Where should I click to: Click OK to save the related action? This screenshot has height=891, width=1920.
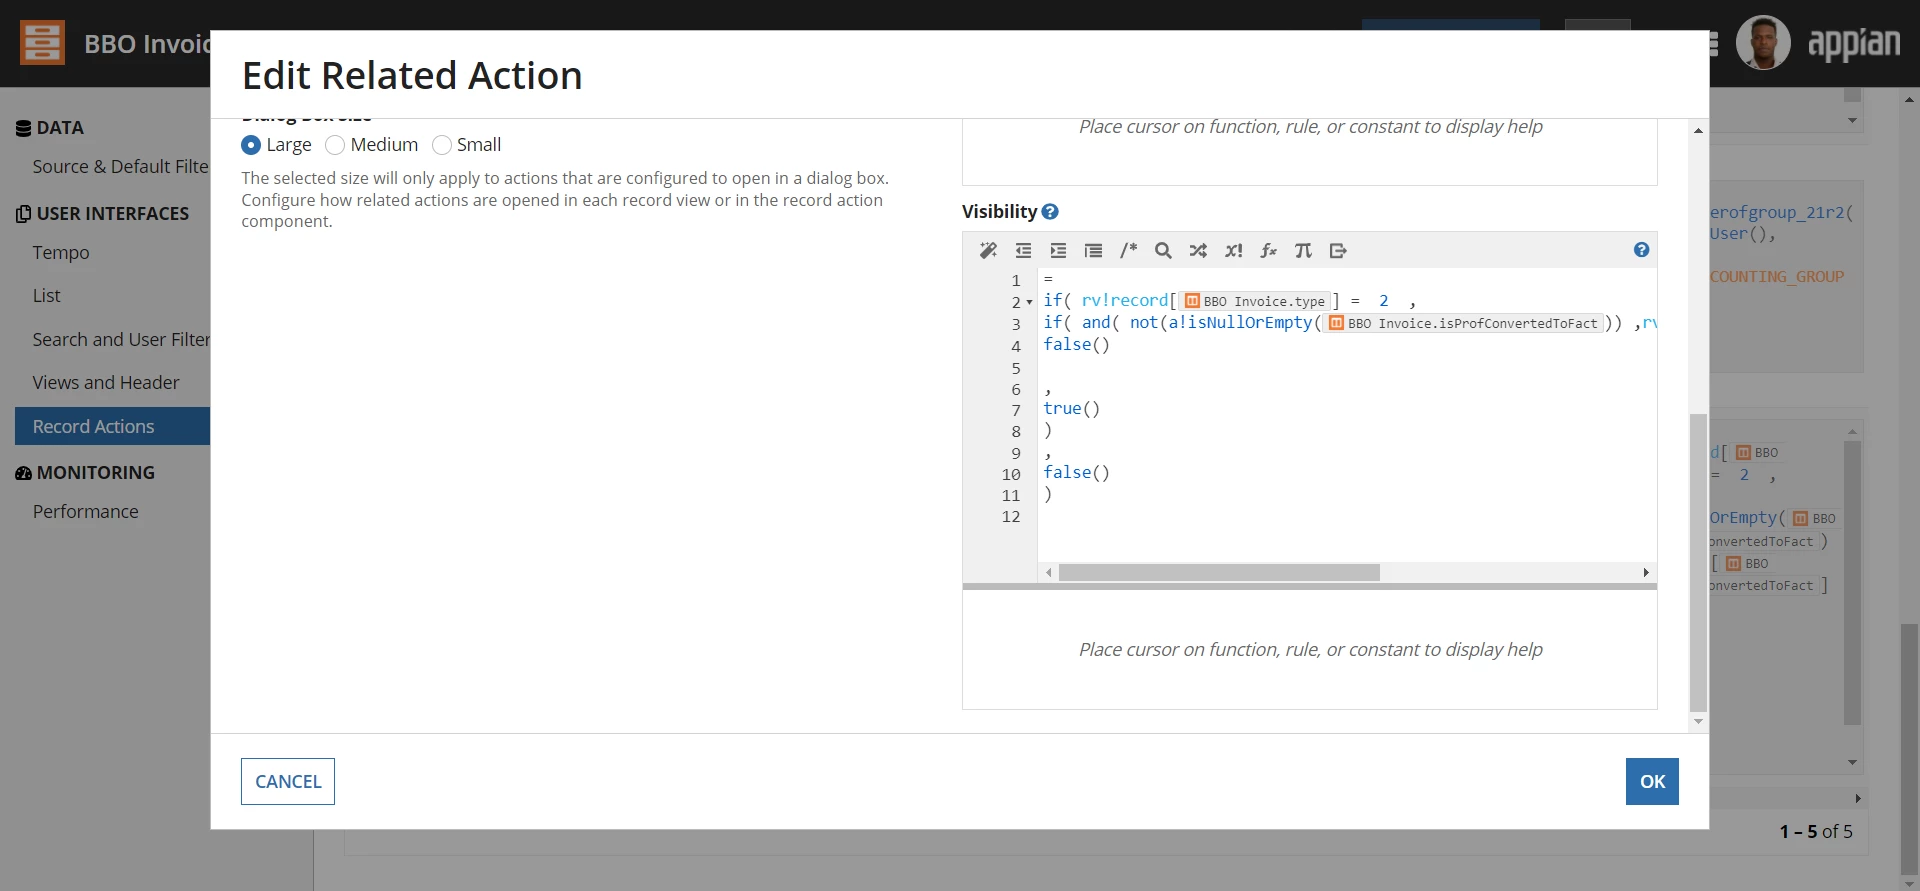(1652, 782)
